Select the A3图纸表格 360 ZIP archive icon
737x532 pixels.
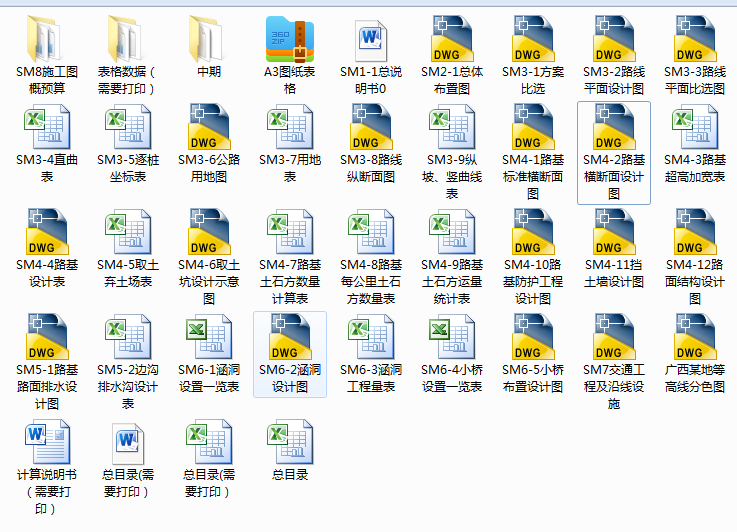tap(290, 39)
